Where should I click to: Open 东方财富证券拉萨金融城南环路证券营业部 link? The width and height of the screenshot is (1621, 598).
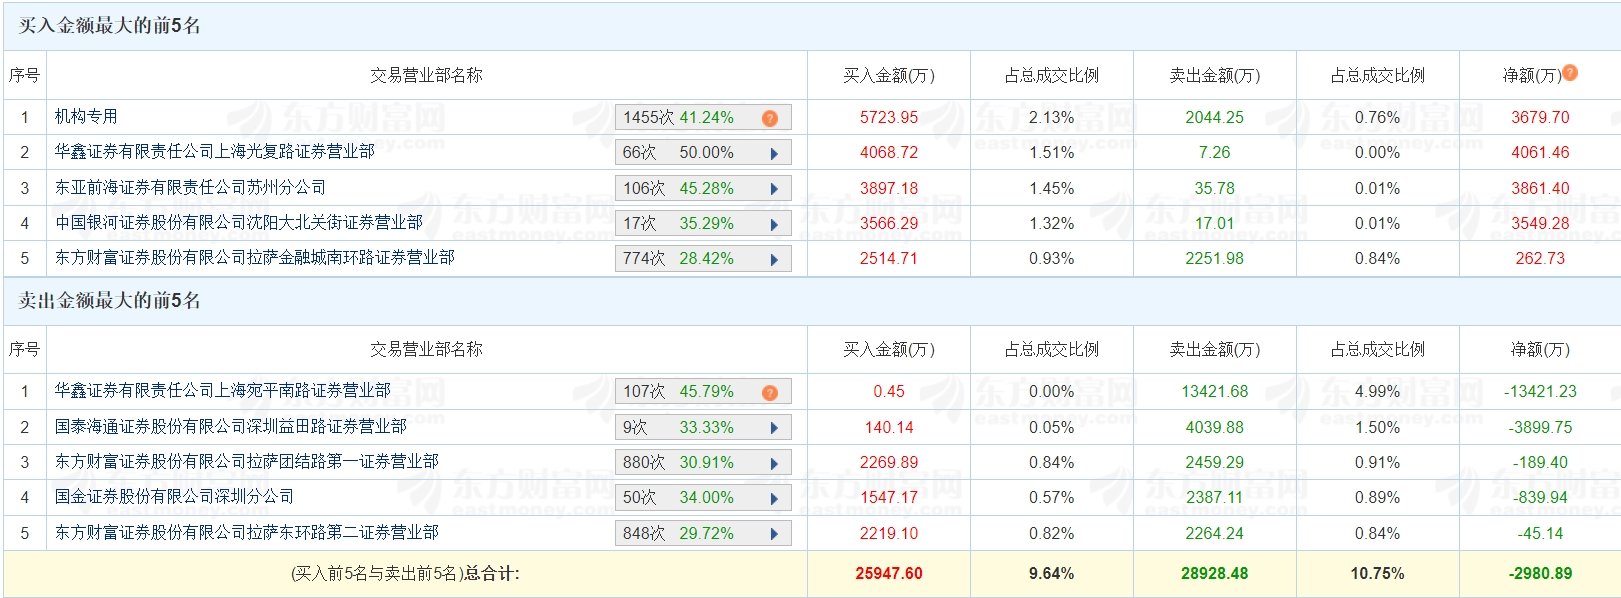pos(255,258)
